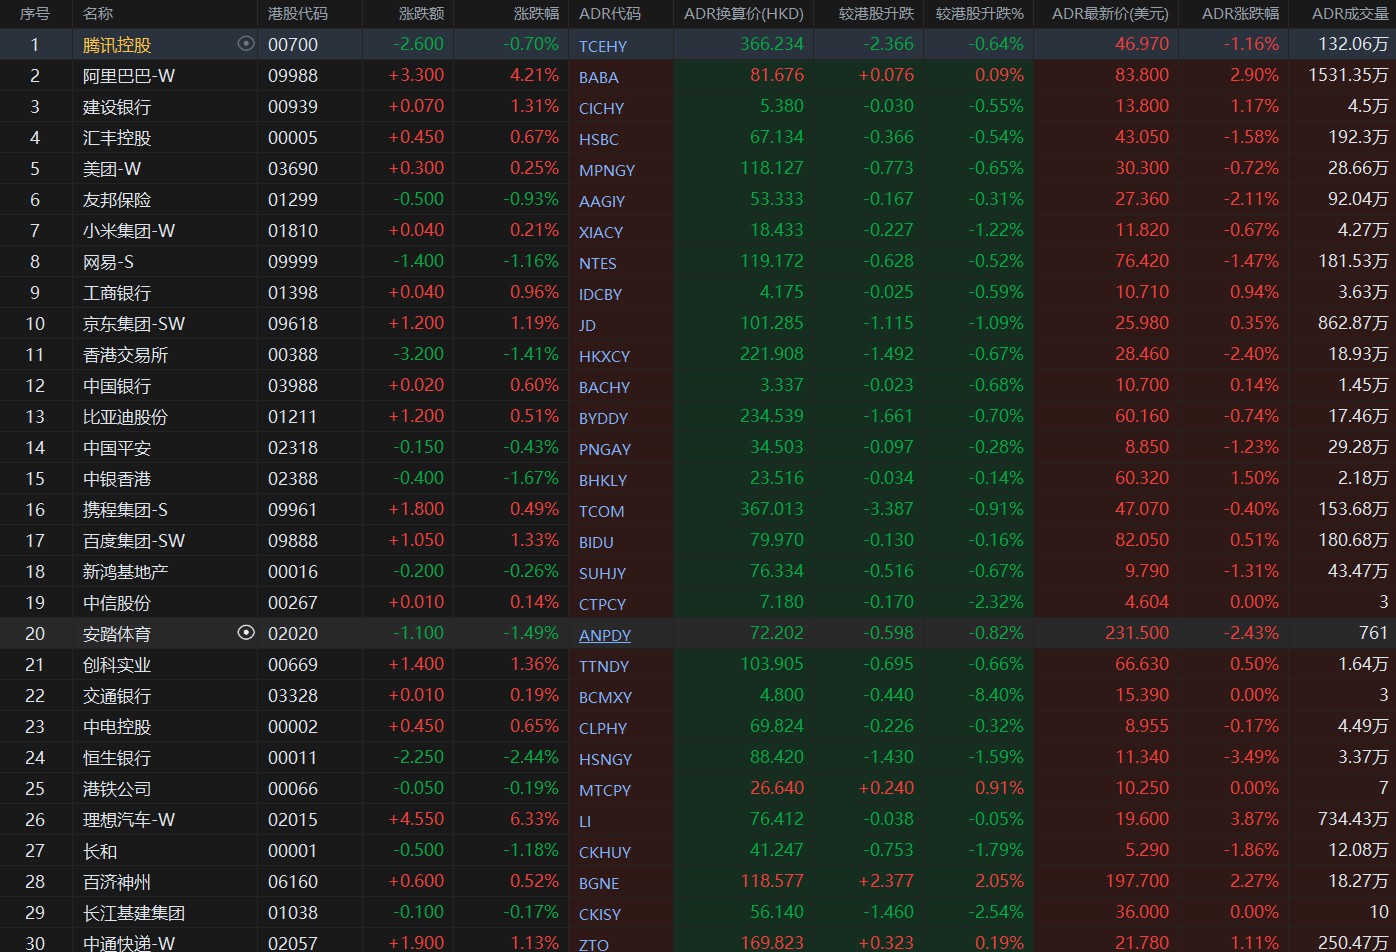Click the 较港股升跌% column header
Screen dimensions: 1396x952
pos(979,14)
